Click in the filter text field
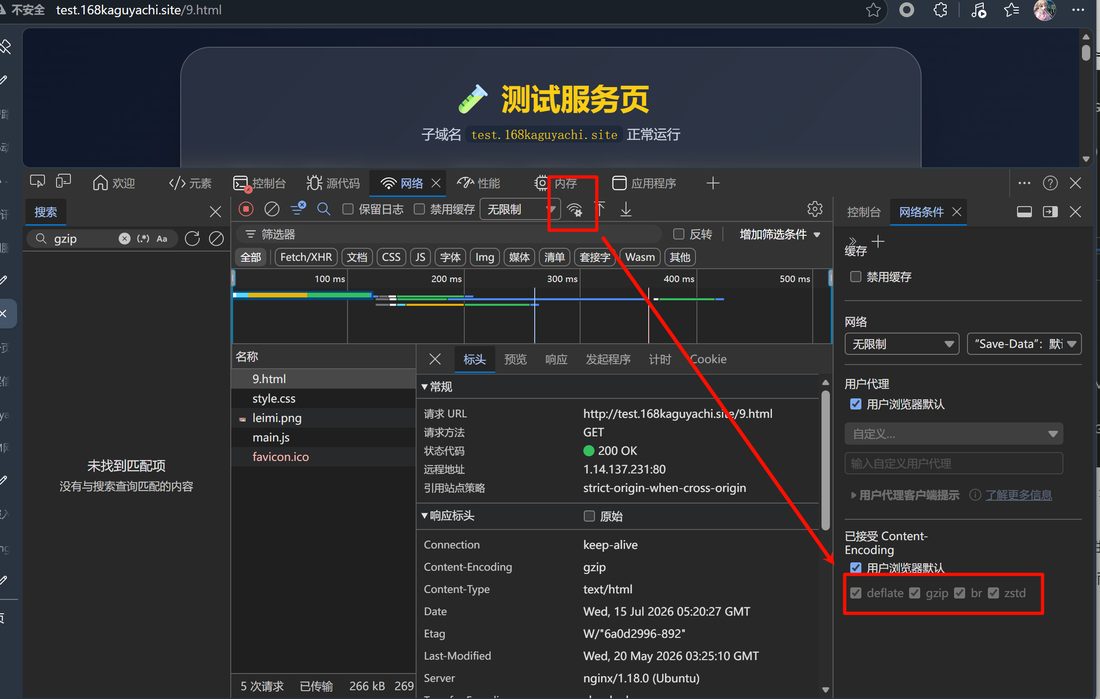This screenshot has height=699, width=1100. (449, 234)
